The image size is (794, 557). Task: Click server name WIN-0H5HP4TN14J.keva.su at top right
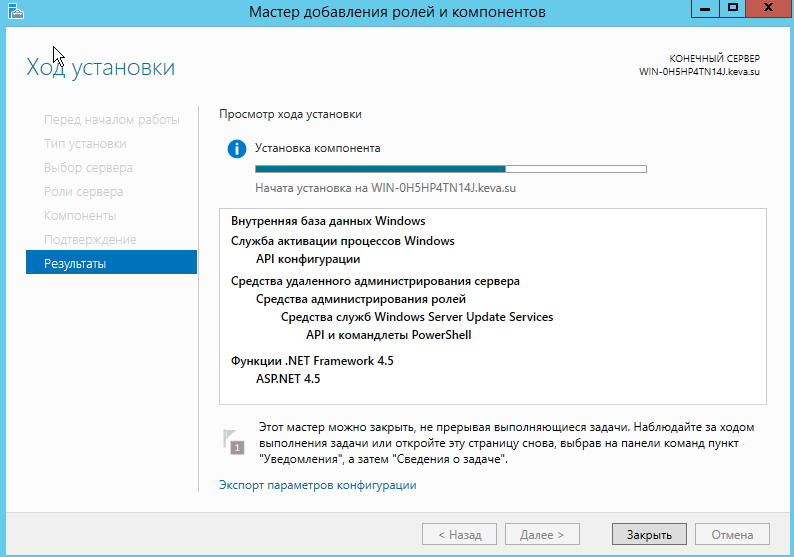coord(699,72)
